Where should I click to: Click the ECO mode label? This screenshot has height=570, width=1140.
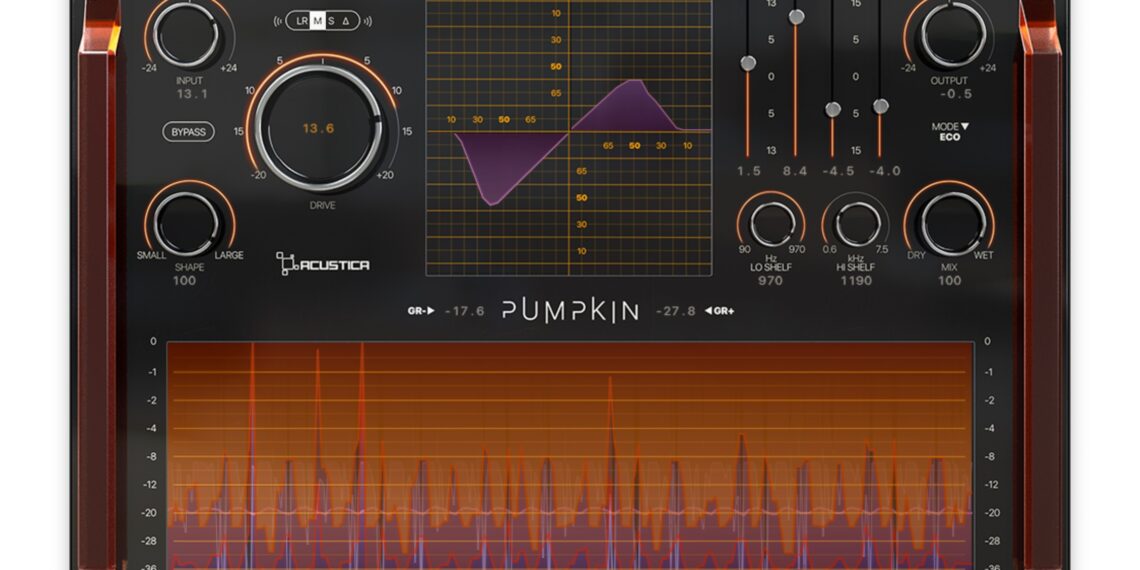tap(950, 137)
